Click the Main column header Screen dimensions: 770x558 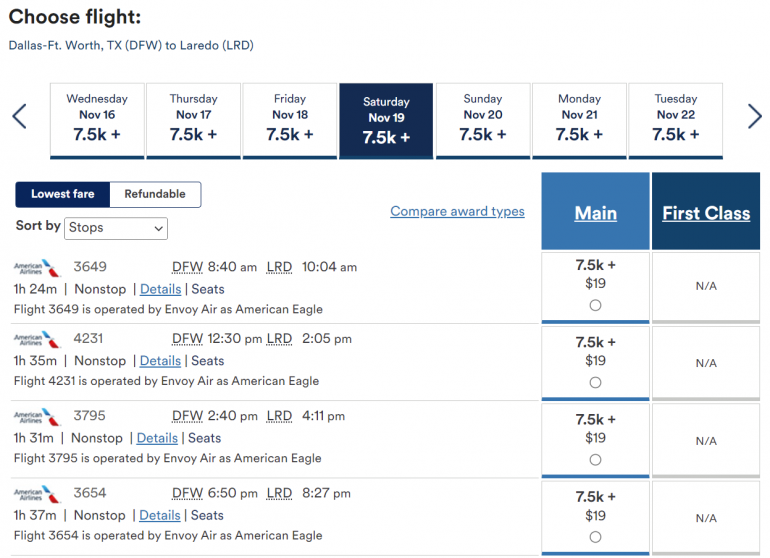(595, 213)
